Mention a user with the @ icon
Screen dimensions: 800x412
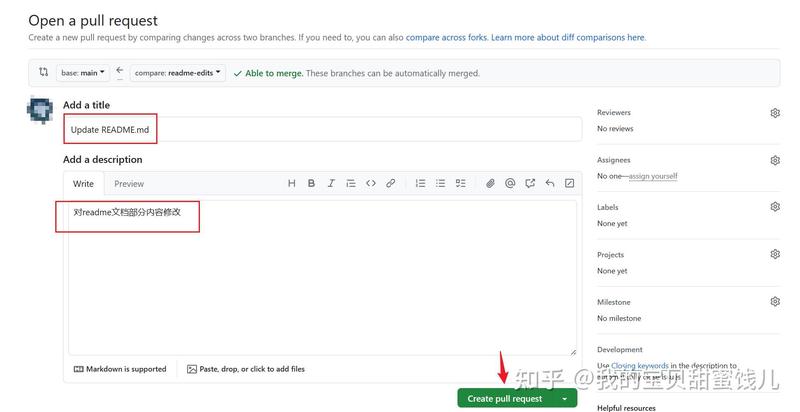[510, 183]
